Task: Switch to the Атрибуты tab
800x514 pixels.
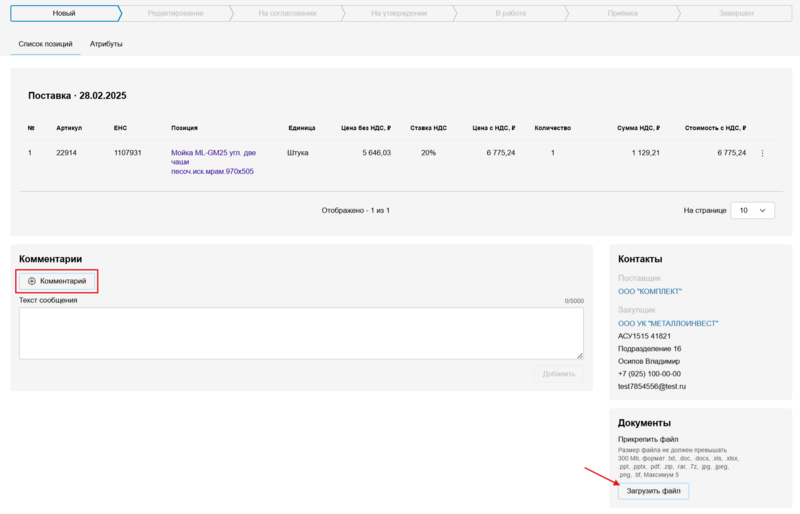Action: 106,44
